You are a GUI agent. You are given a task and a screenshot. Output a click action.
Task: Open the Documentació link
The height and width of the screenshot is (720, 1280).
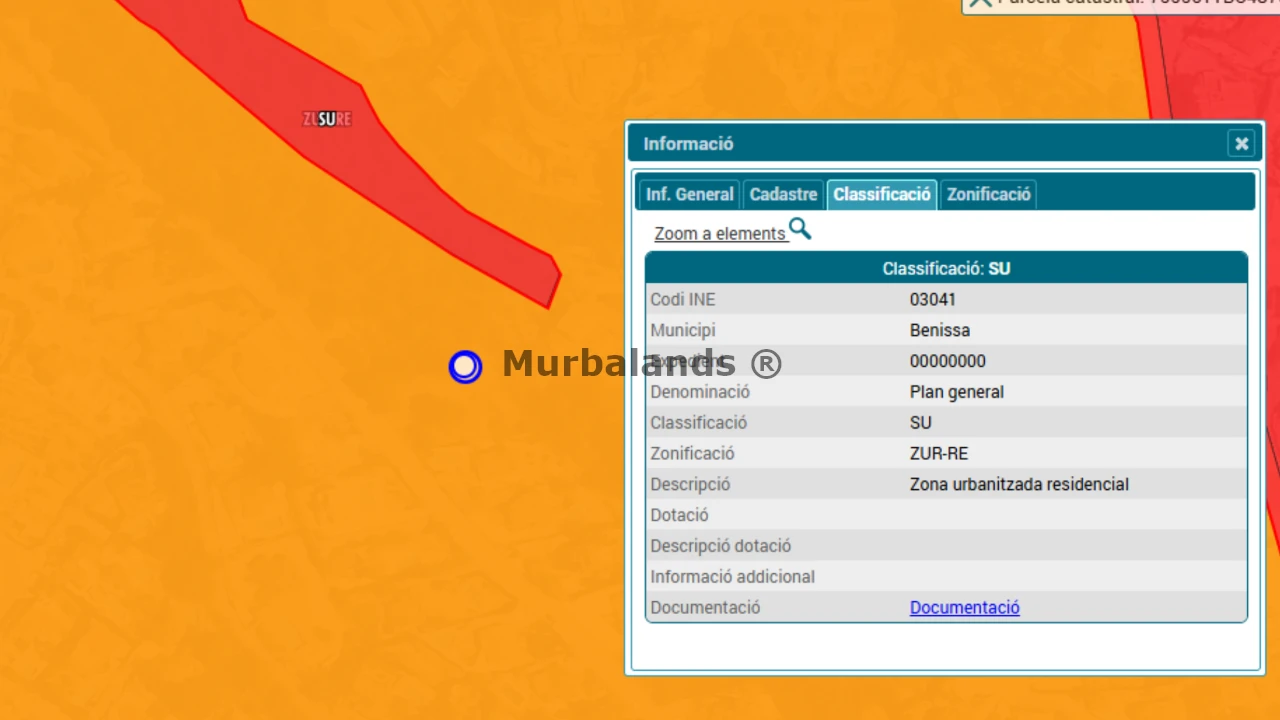click(965, 607)
